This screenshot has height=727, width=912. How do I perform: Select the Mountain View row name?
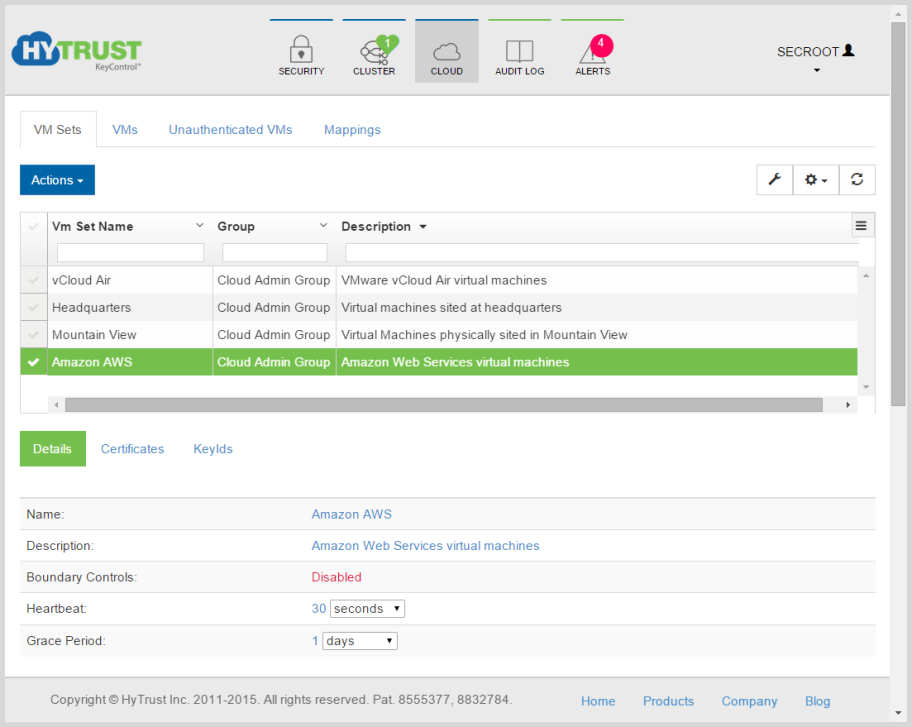[x=94, y=335]
